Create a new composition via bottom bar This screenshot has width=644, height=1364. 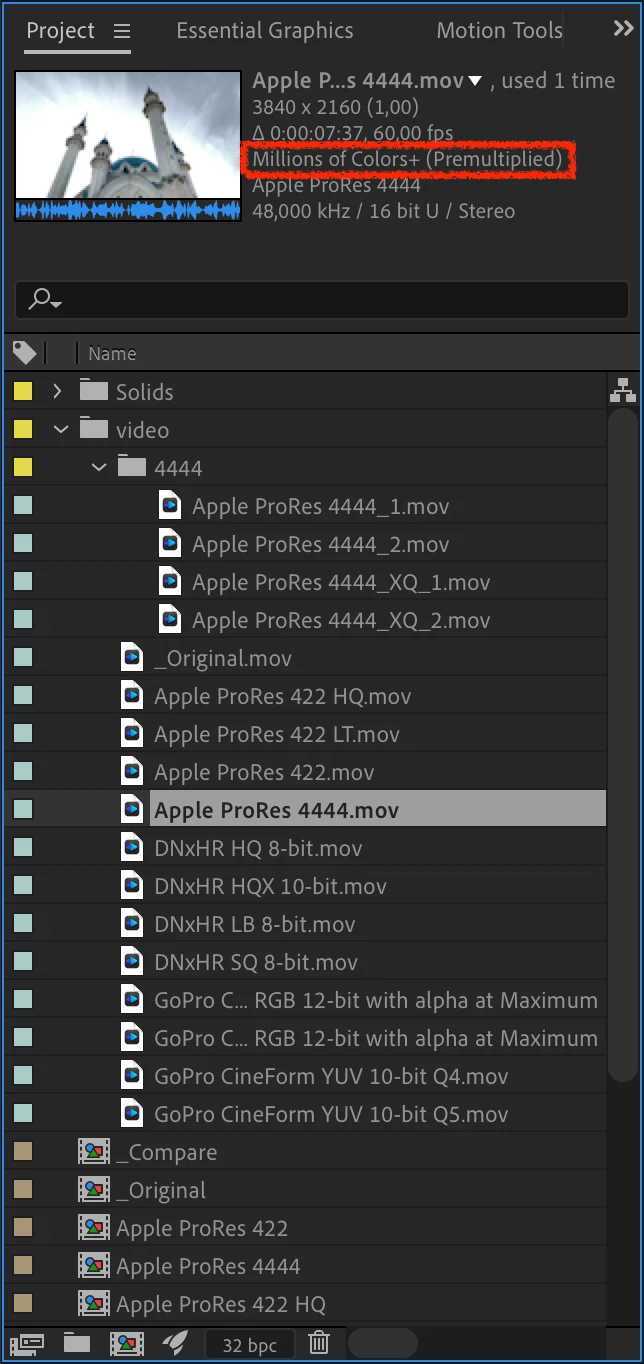coord(126,1343)
